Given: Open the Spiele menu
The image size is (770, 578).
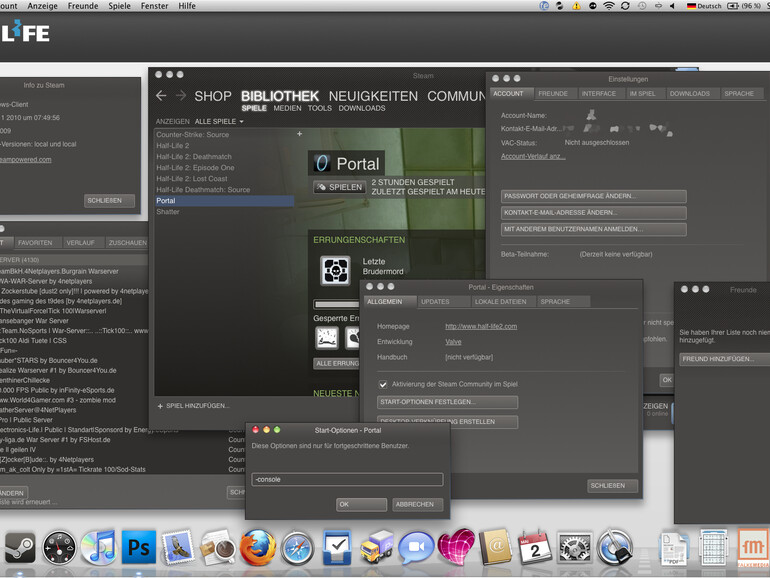Looking at the screenshot, I should [x=119, y=6].
